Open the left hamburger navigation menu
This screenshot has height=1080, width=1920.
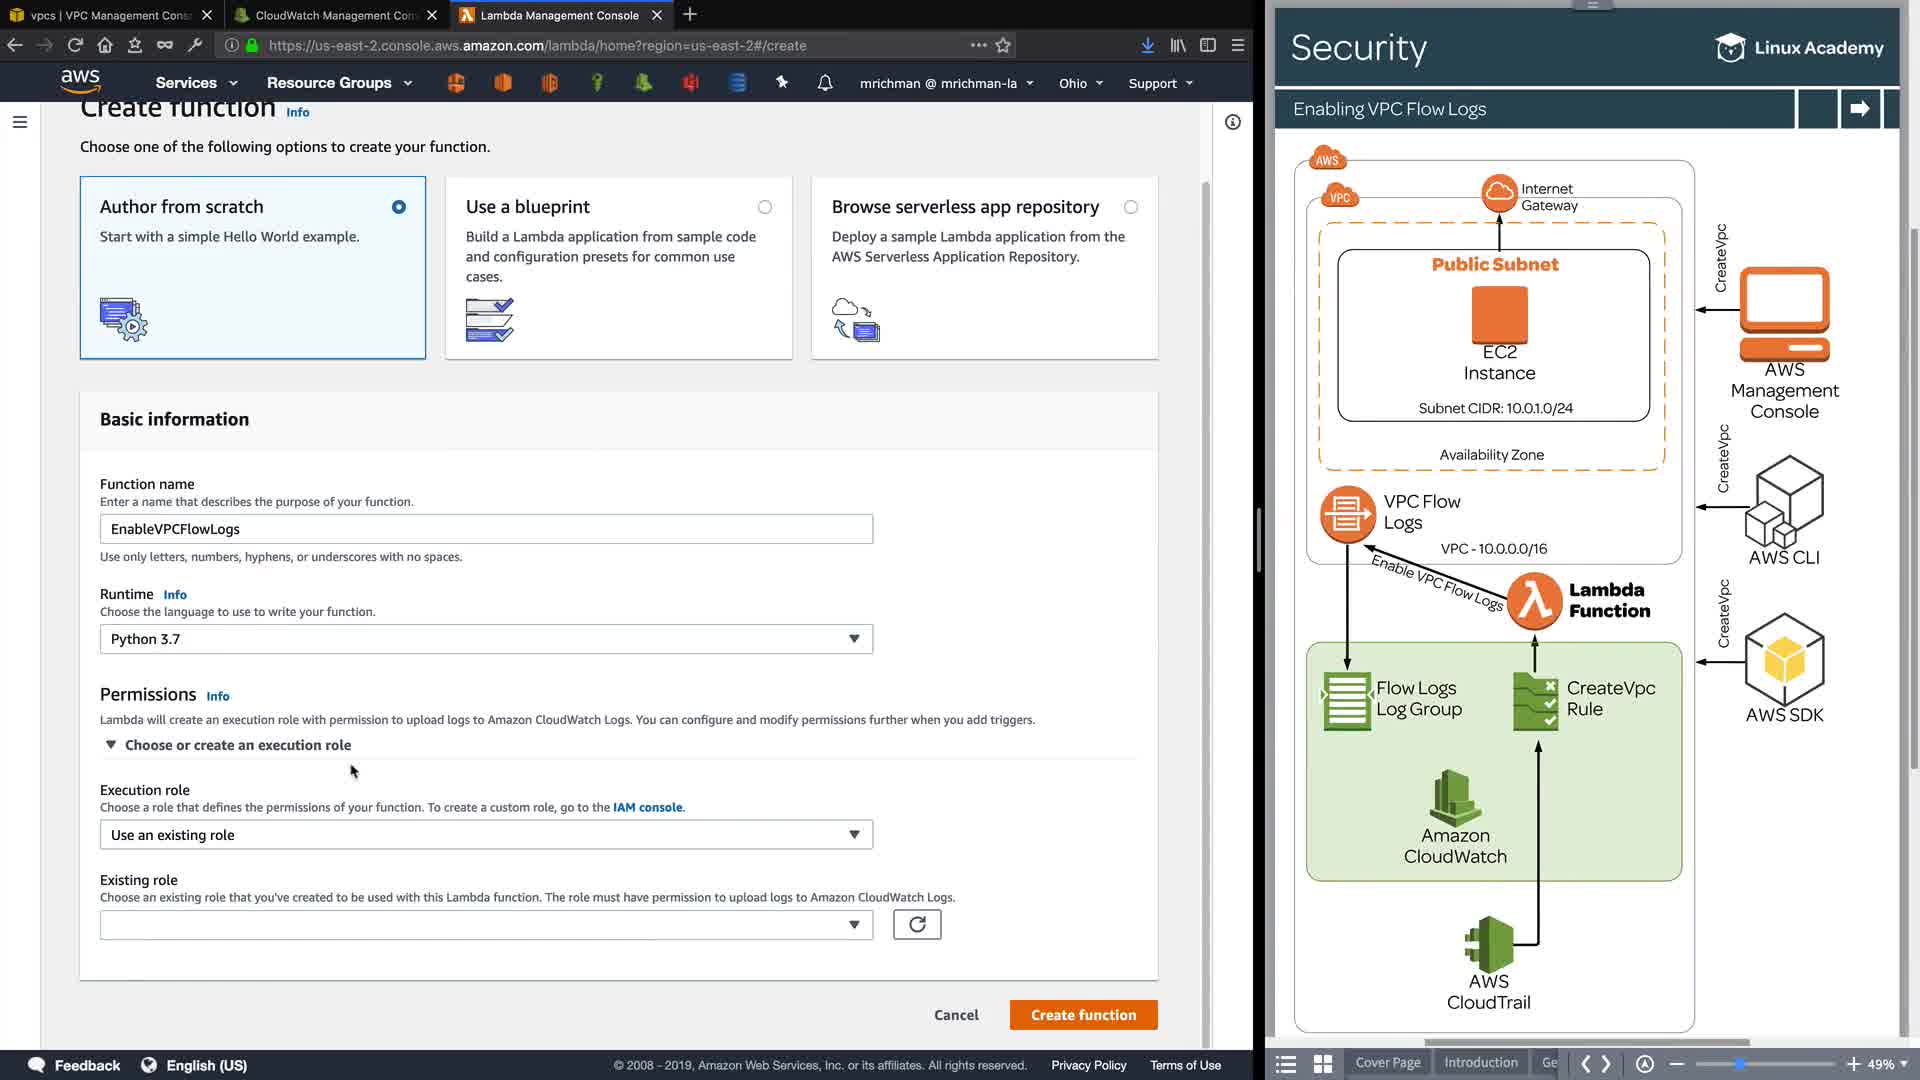pos(20,122)
